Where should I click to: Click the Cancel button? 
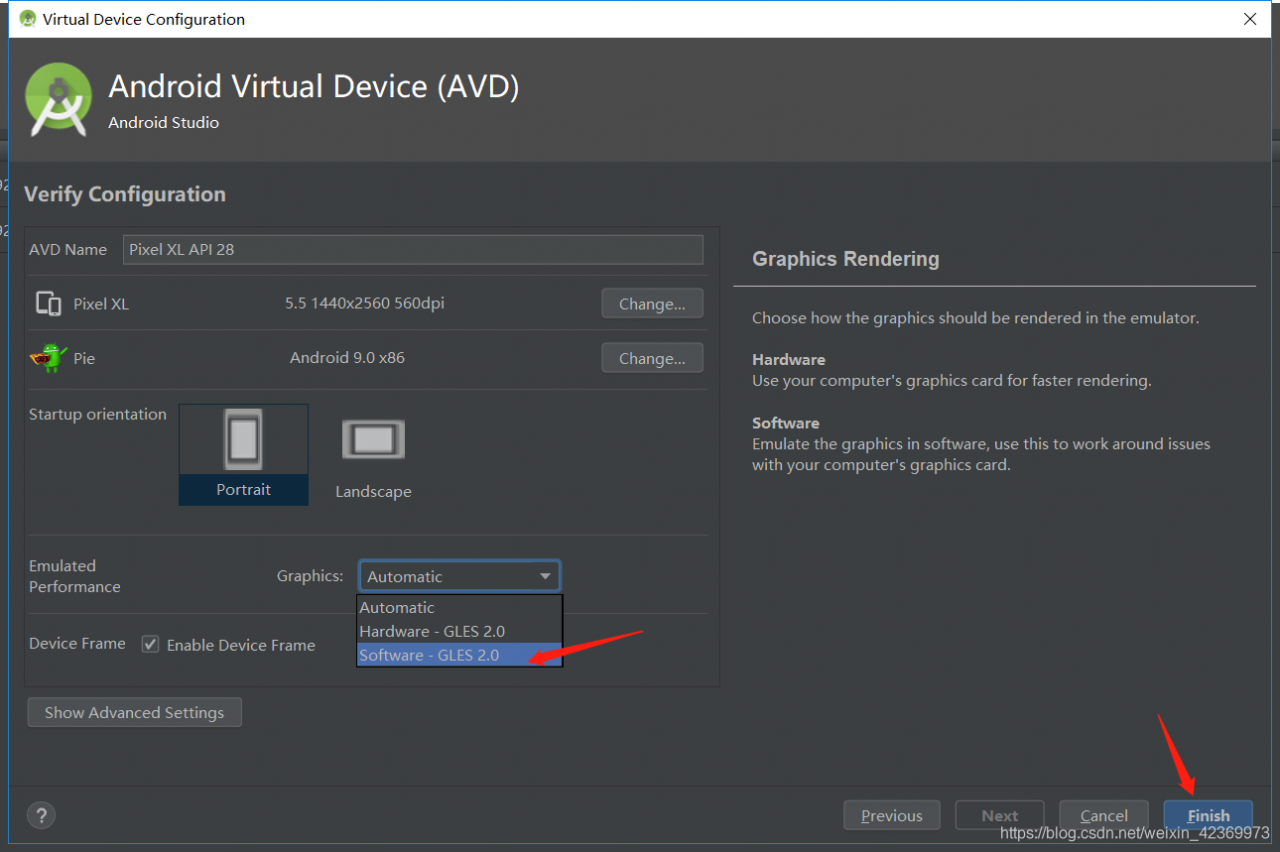pos(1104,815)
